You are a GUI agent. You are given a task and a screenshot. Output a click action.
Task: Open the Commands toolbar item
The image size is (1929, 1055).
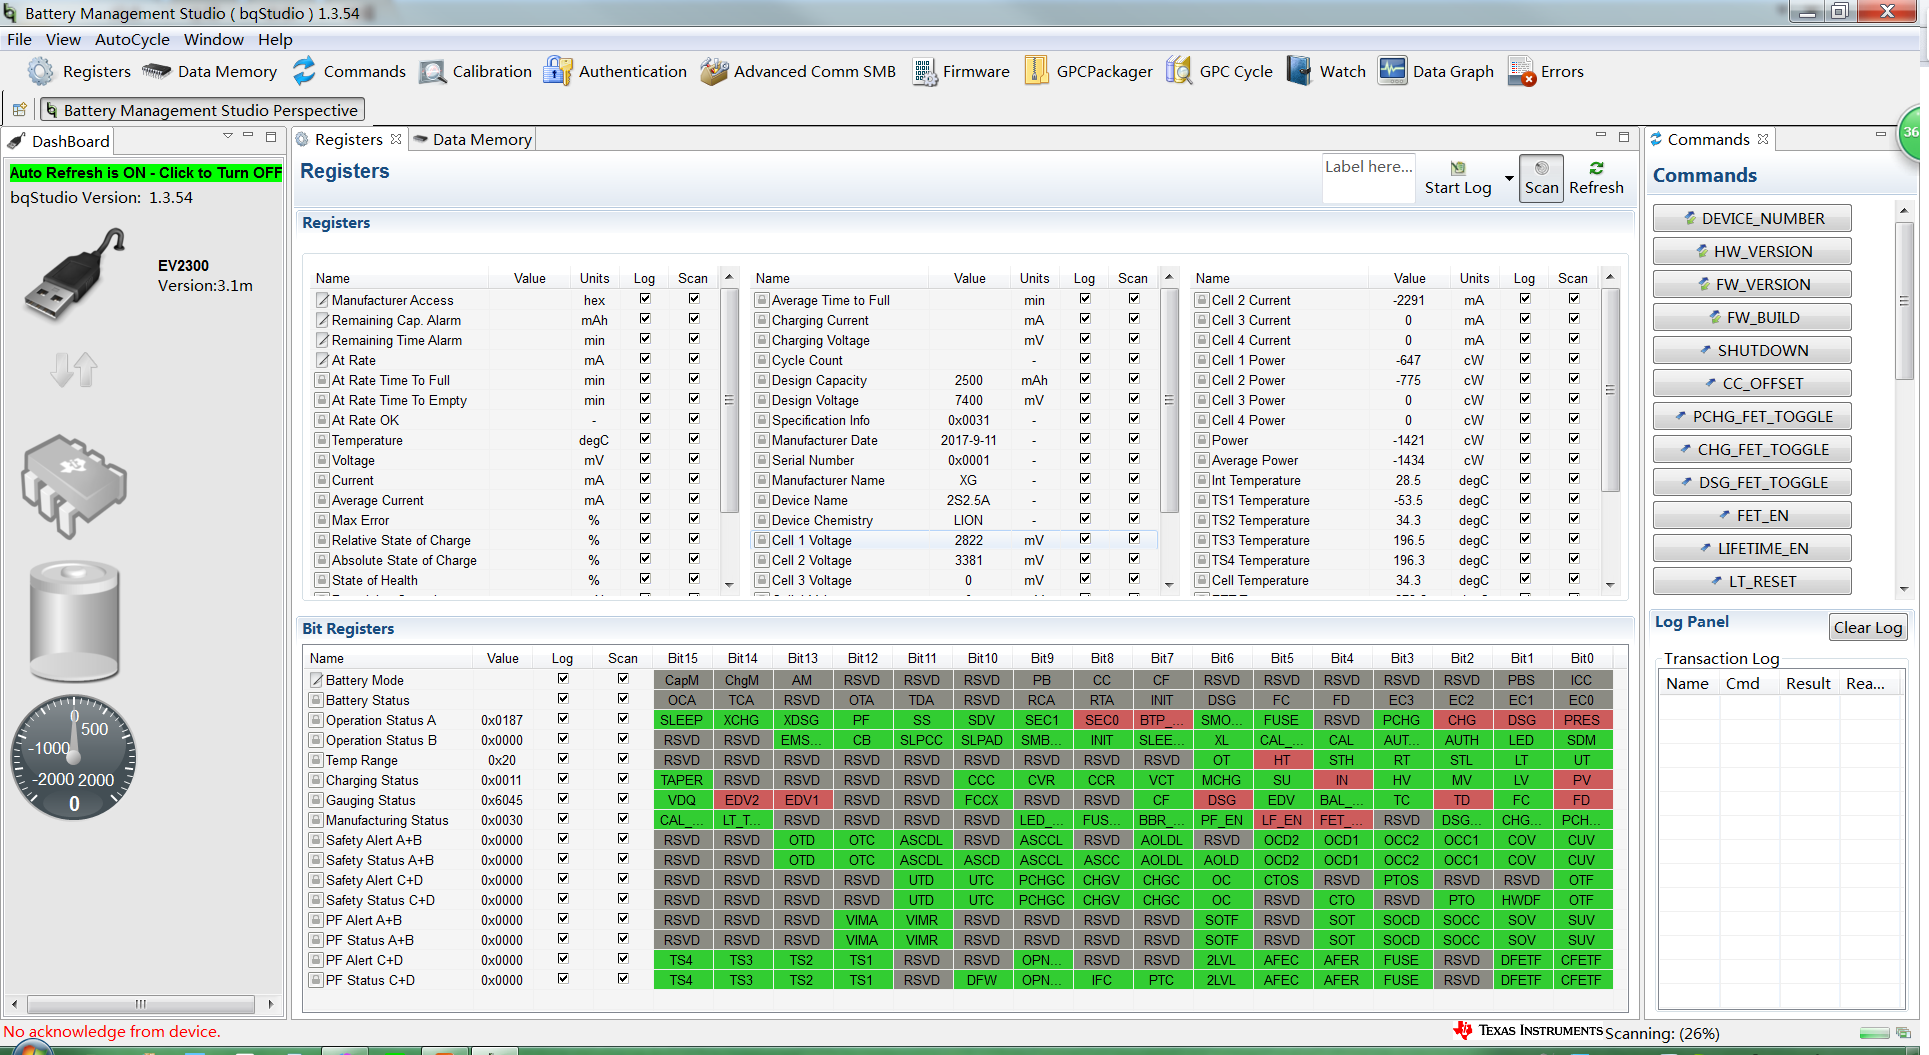(349, 71)
